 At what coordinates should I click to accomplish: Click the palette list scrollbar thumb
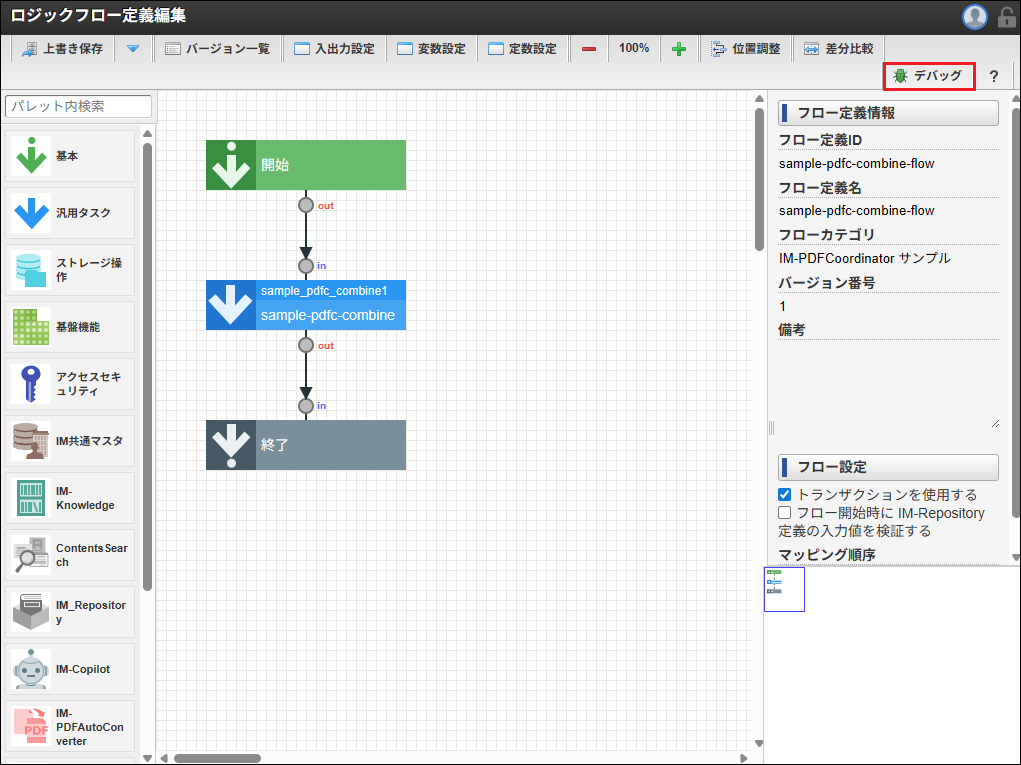pos(147,368)
